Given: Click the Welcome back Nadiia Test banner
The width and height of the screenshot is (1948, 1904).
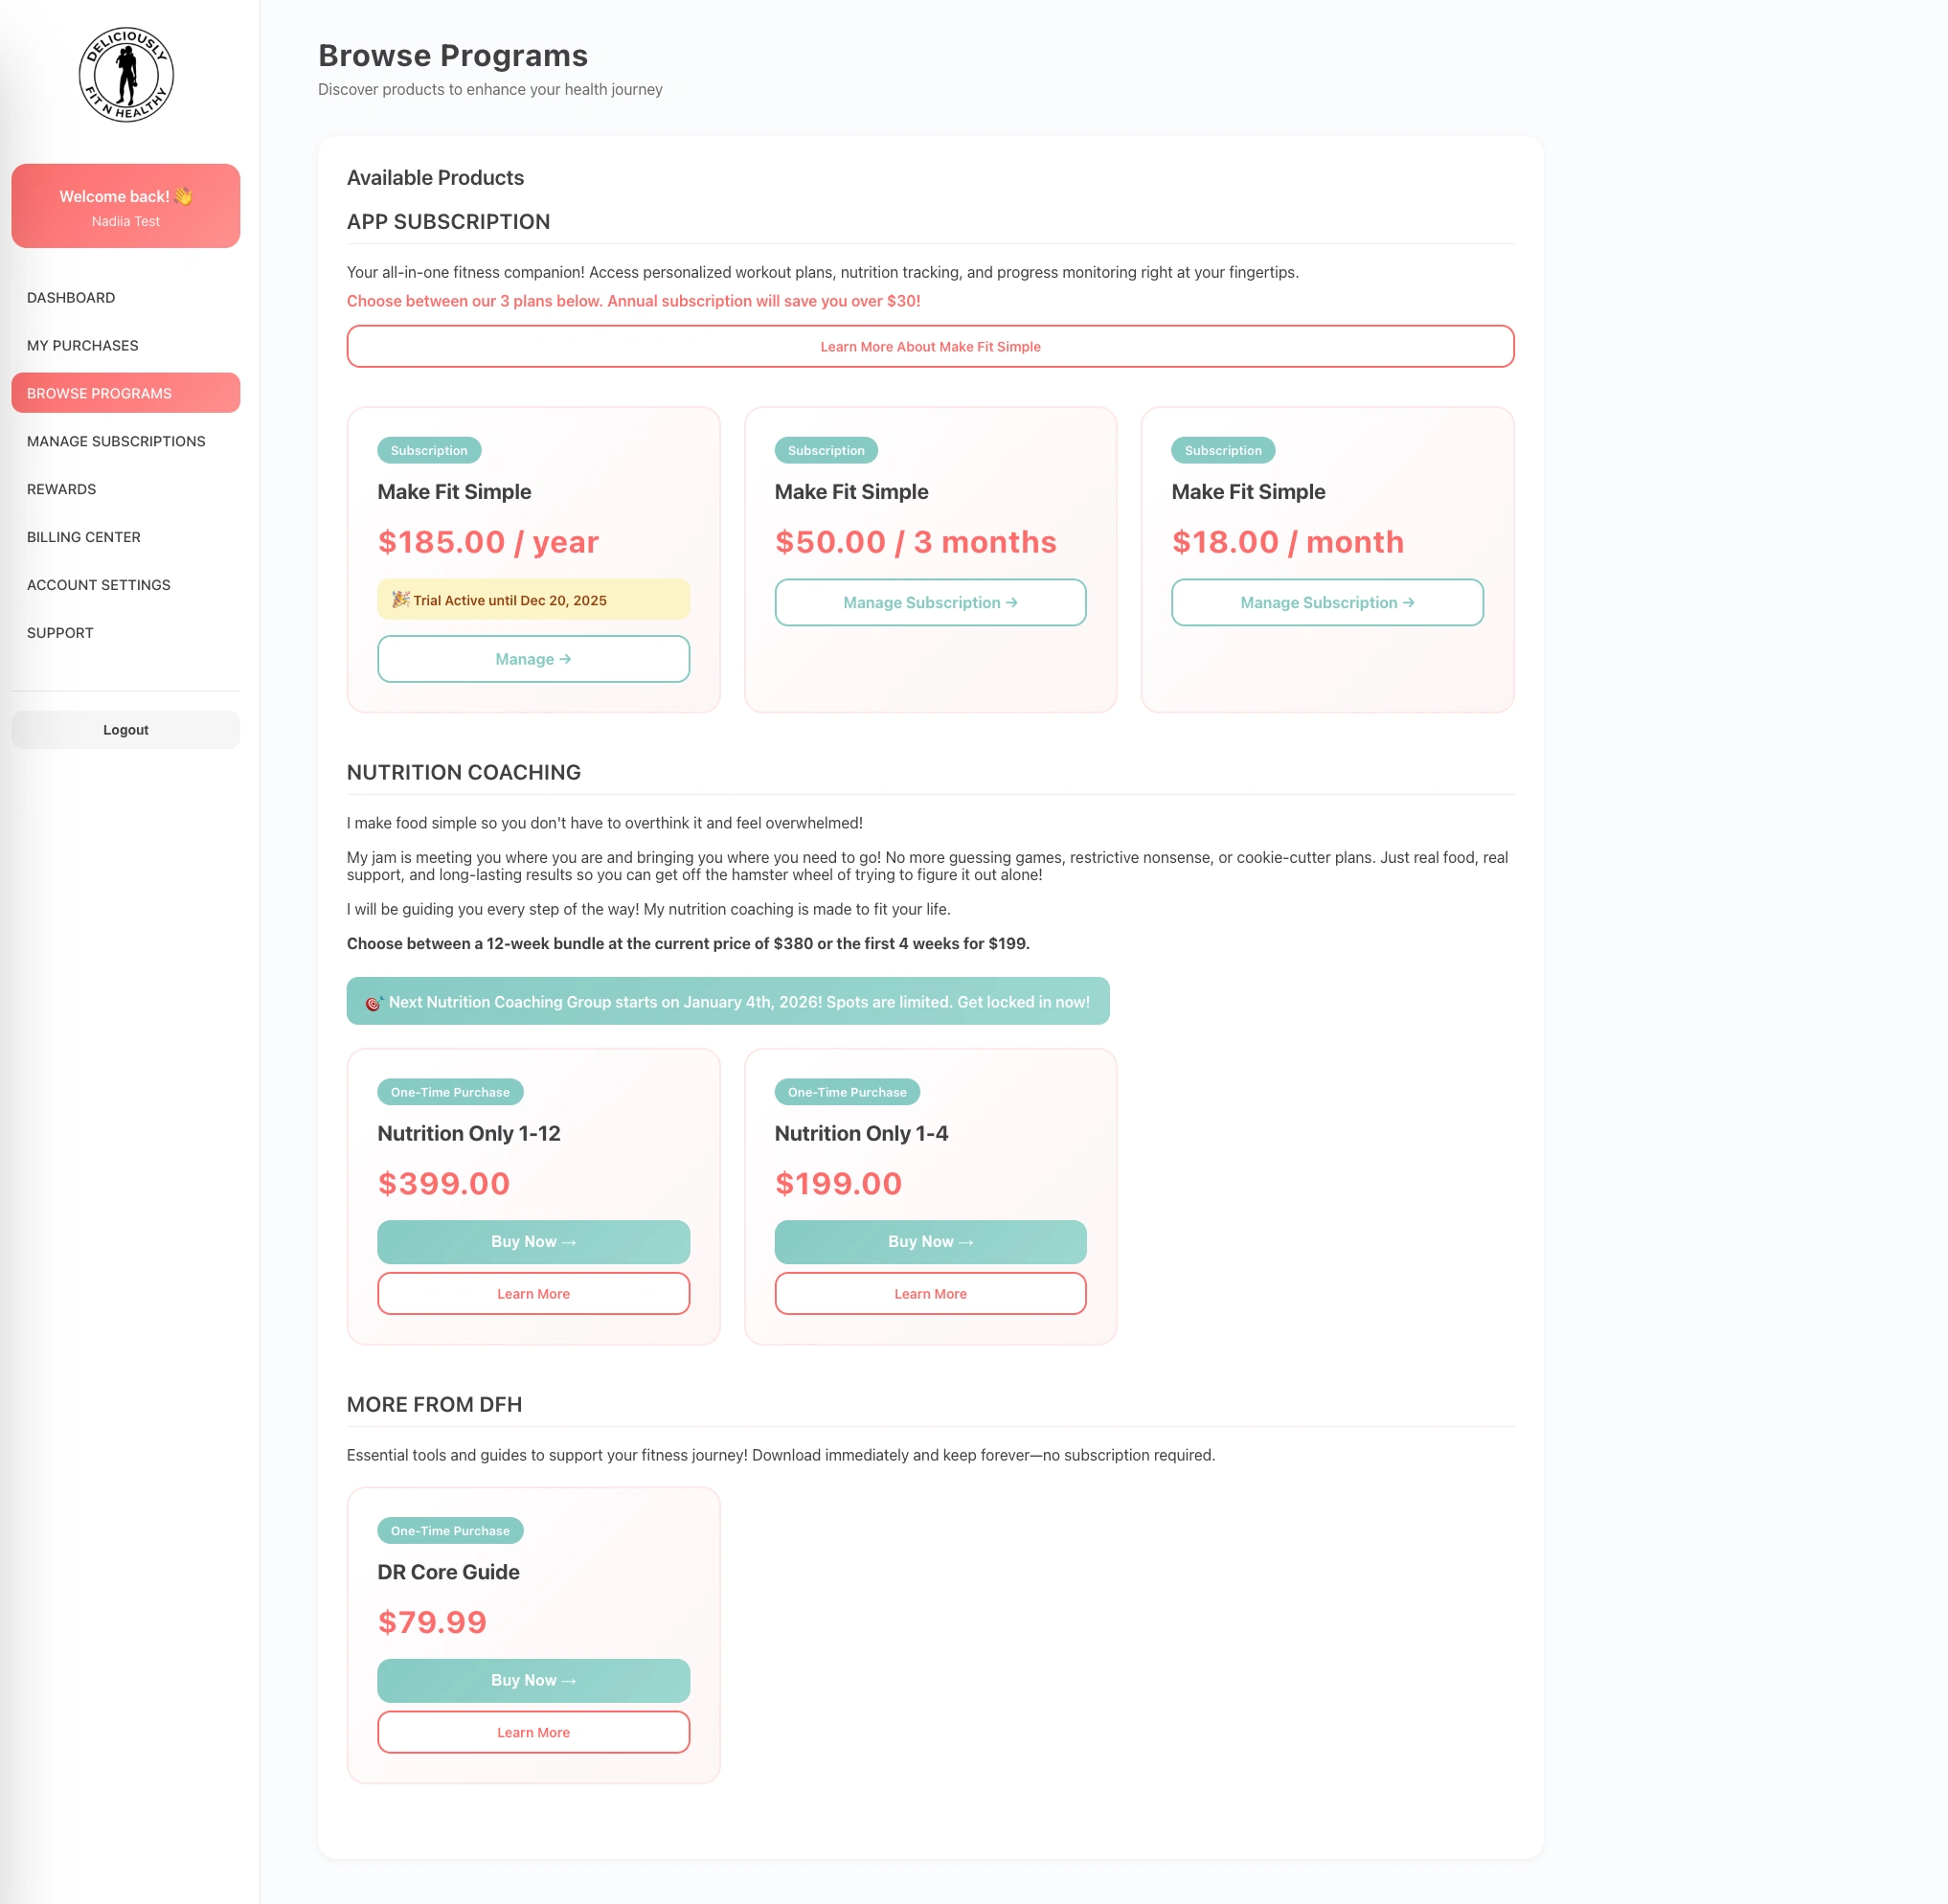Looking at the screenshot, I should tap(126, 206).
